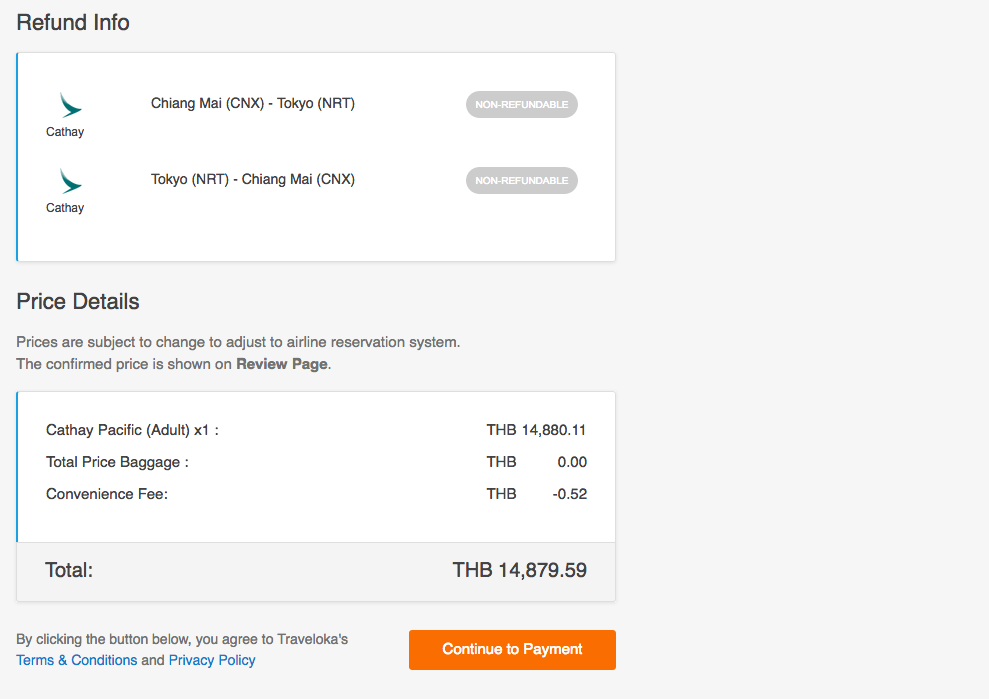Click the Total label

tap(69, 570)
